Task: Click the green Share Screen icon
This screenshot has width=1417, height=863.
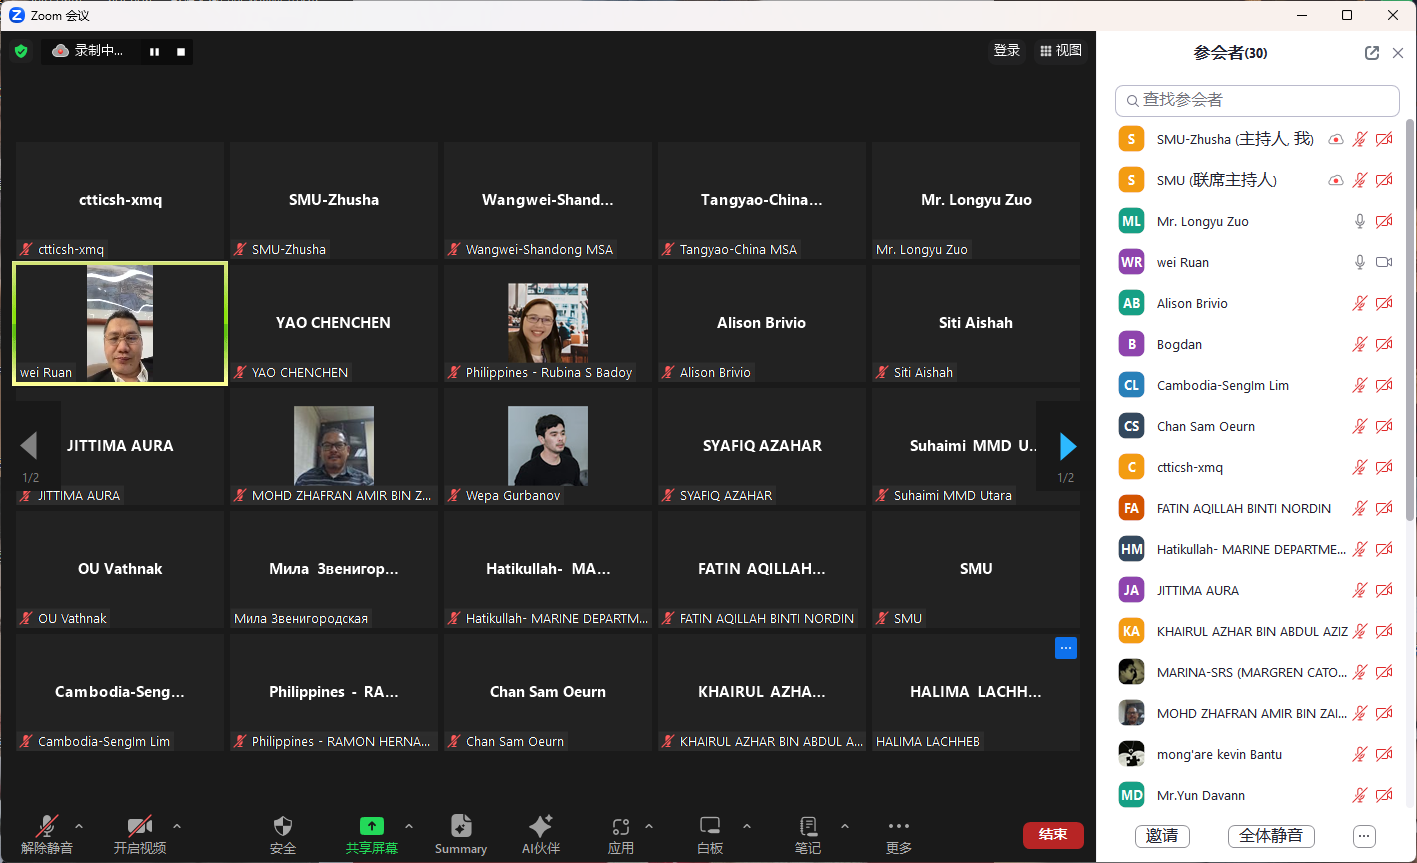Action: [372, 826]
